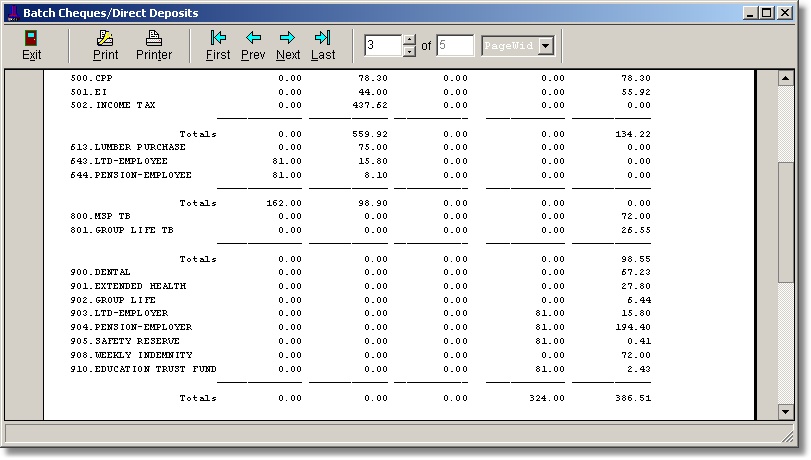
Task: Select the row label 502.INCOME TAX
Action: pyautogui.click(x=113, y=105)
